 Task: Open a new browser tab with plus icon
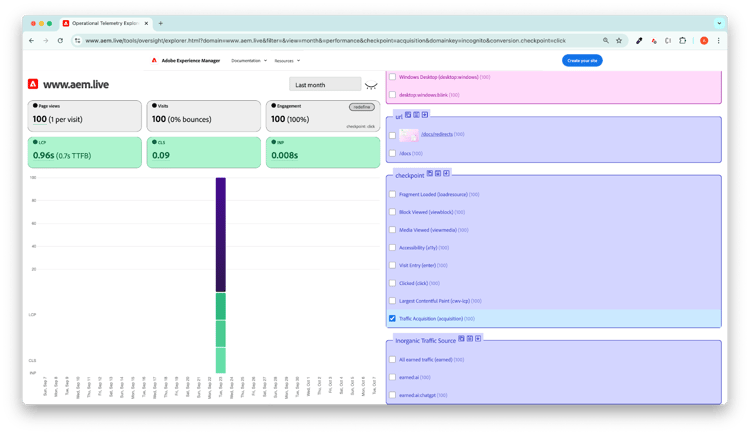(x=161, y=23)
